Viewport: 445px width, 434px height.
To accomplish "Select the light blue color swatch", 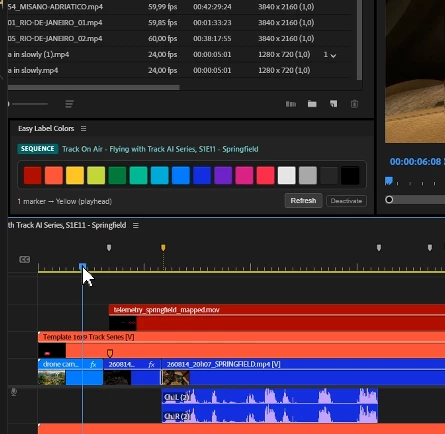I will pos(181,175).
